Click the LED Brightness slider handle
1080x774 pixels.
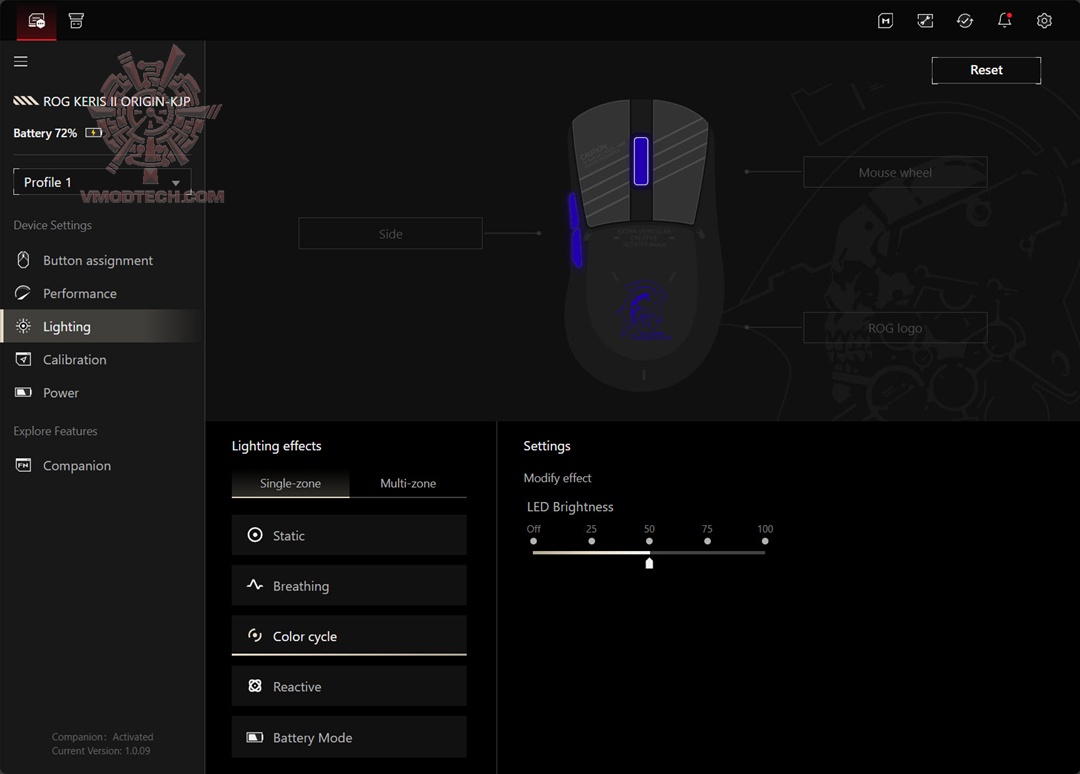point(649,563)
